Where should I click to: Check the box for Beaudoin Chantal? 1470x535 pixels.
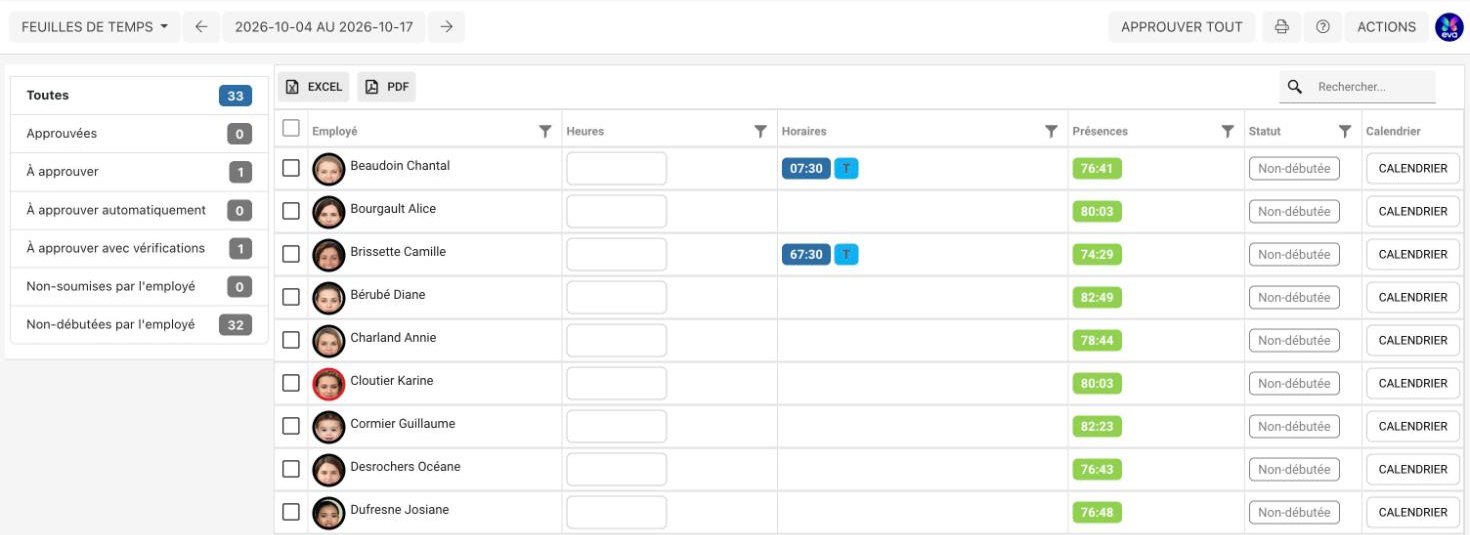tap(291, 168)
